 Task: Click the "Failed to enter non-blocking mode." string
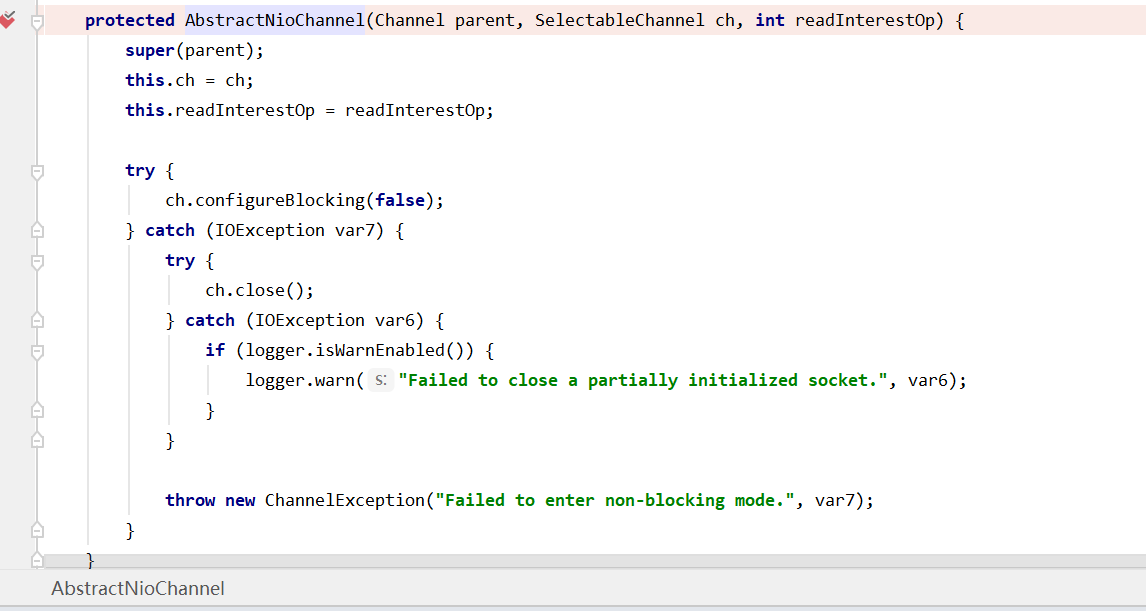tap(615, 500)
